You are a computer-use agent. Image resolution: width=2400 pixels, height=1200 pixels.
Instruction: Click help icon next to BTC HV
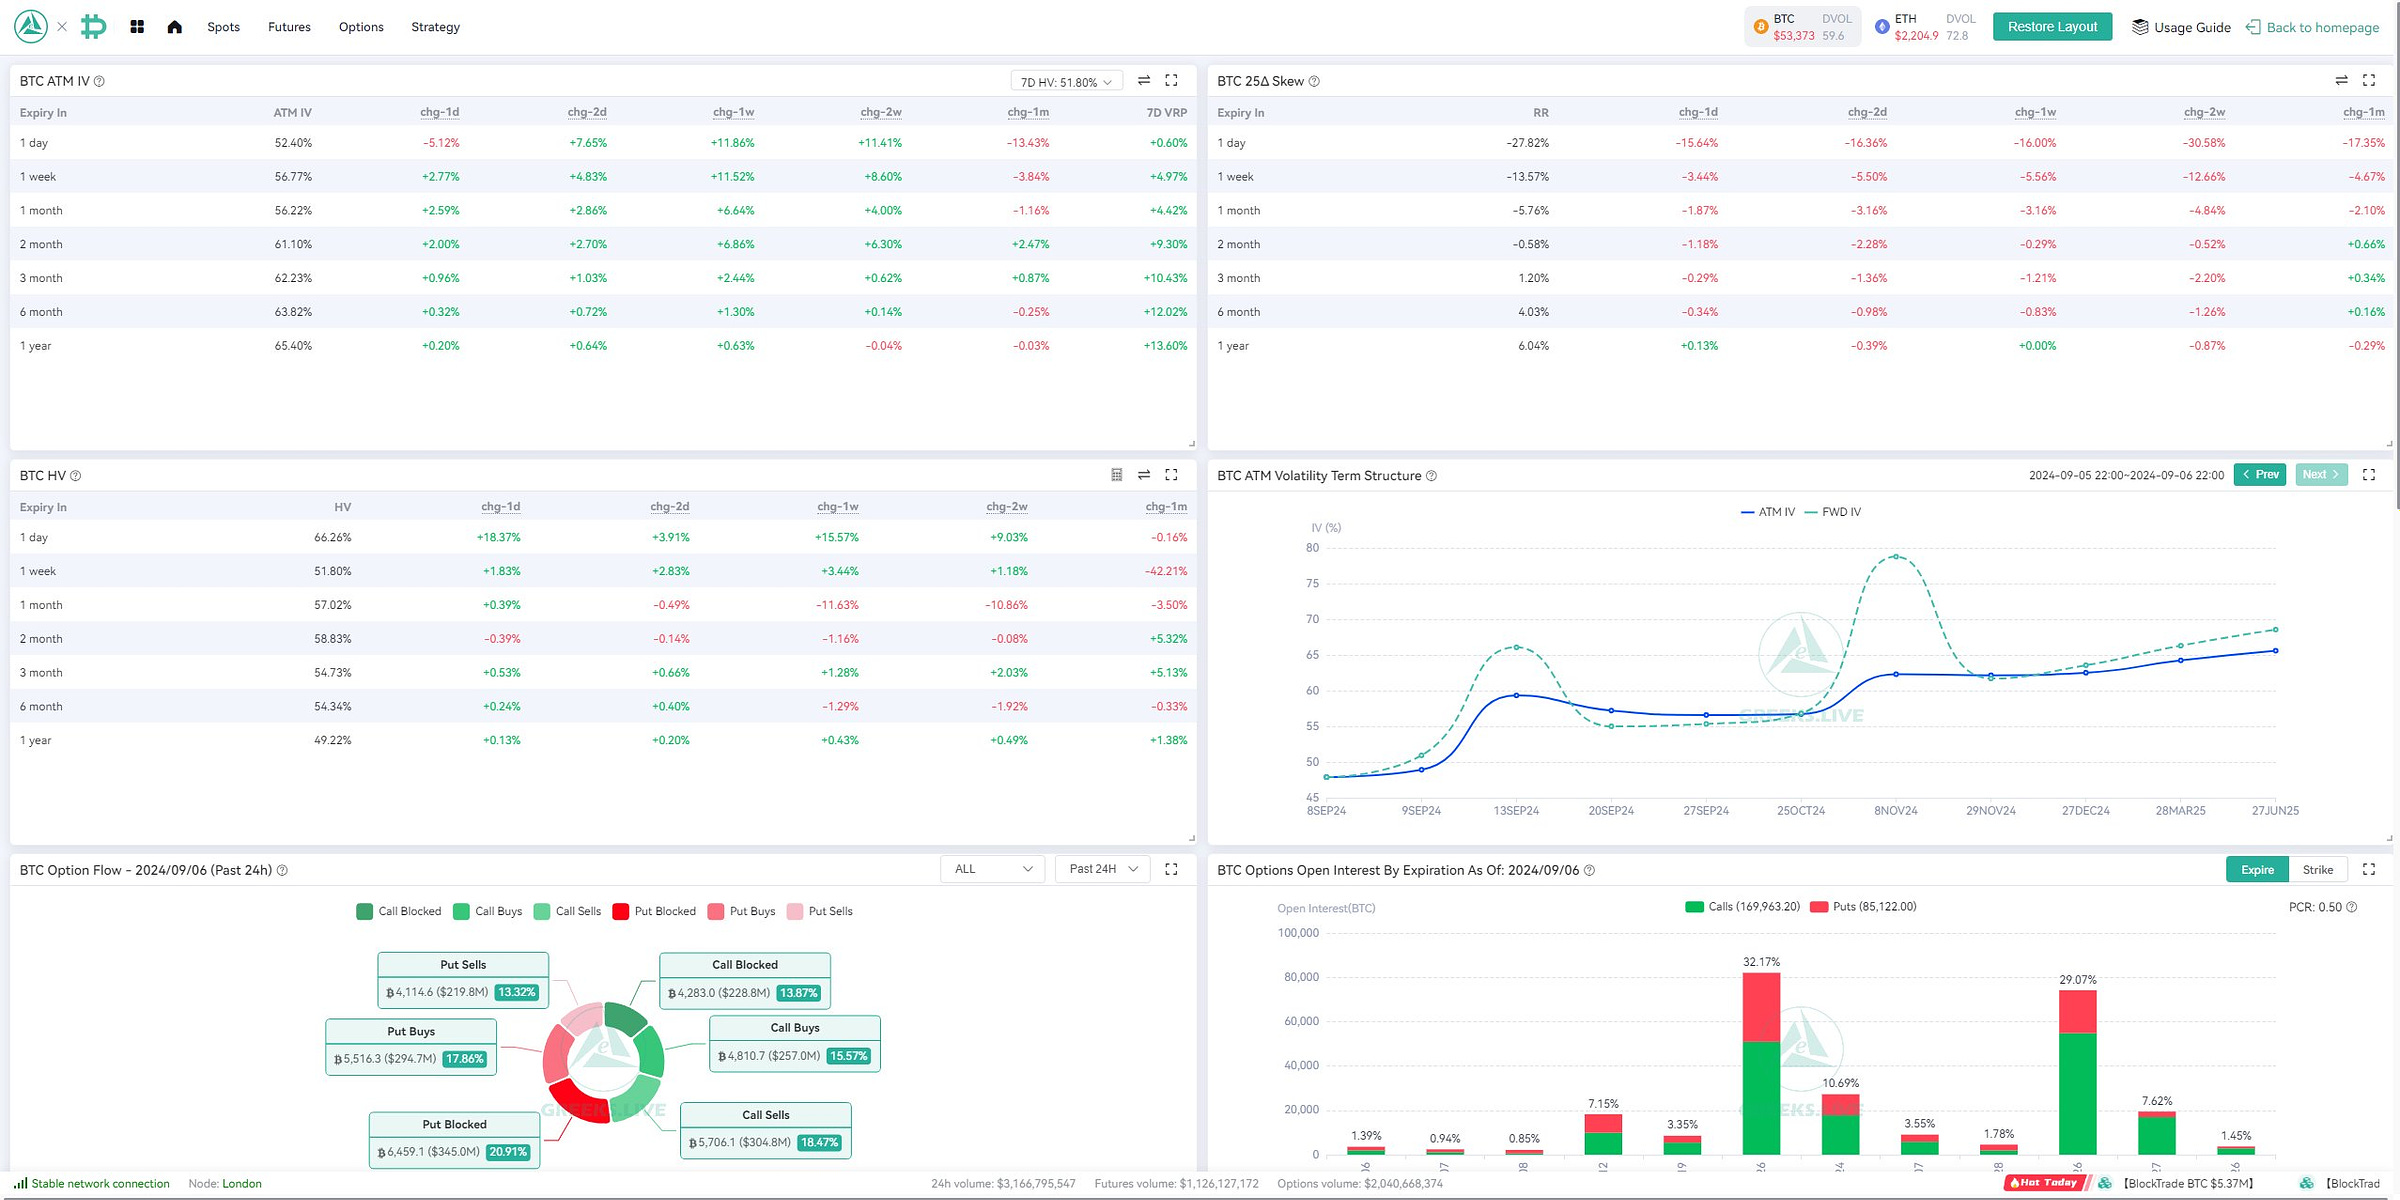click(x=76, y=476)
